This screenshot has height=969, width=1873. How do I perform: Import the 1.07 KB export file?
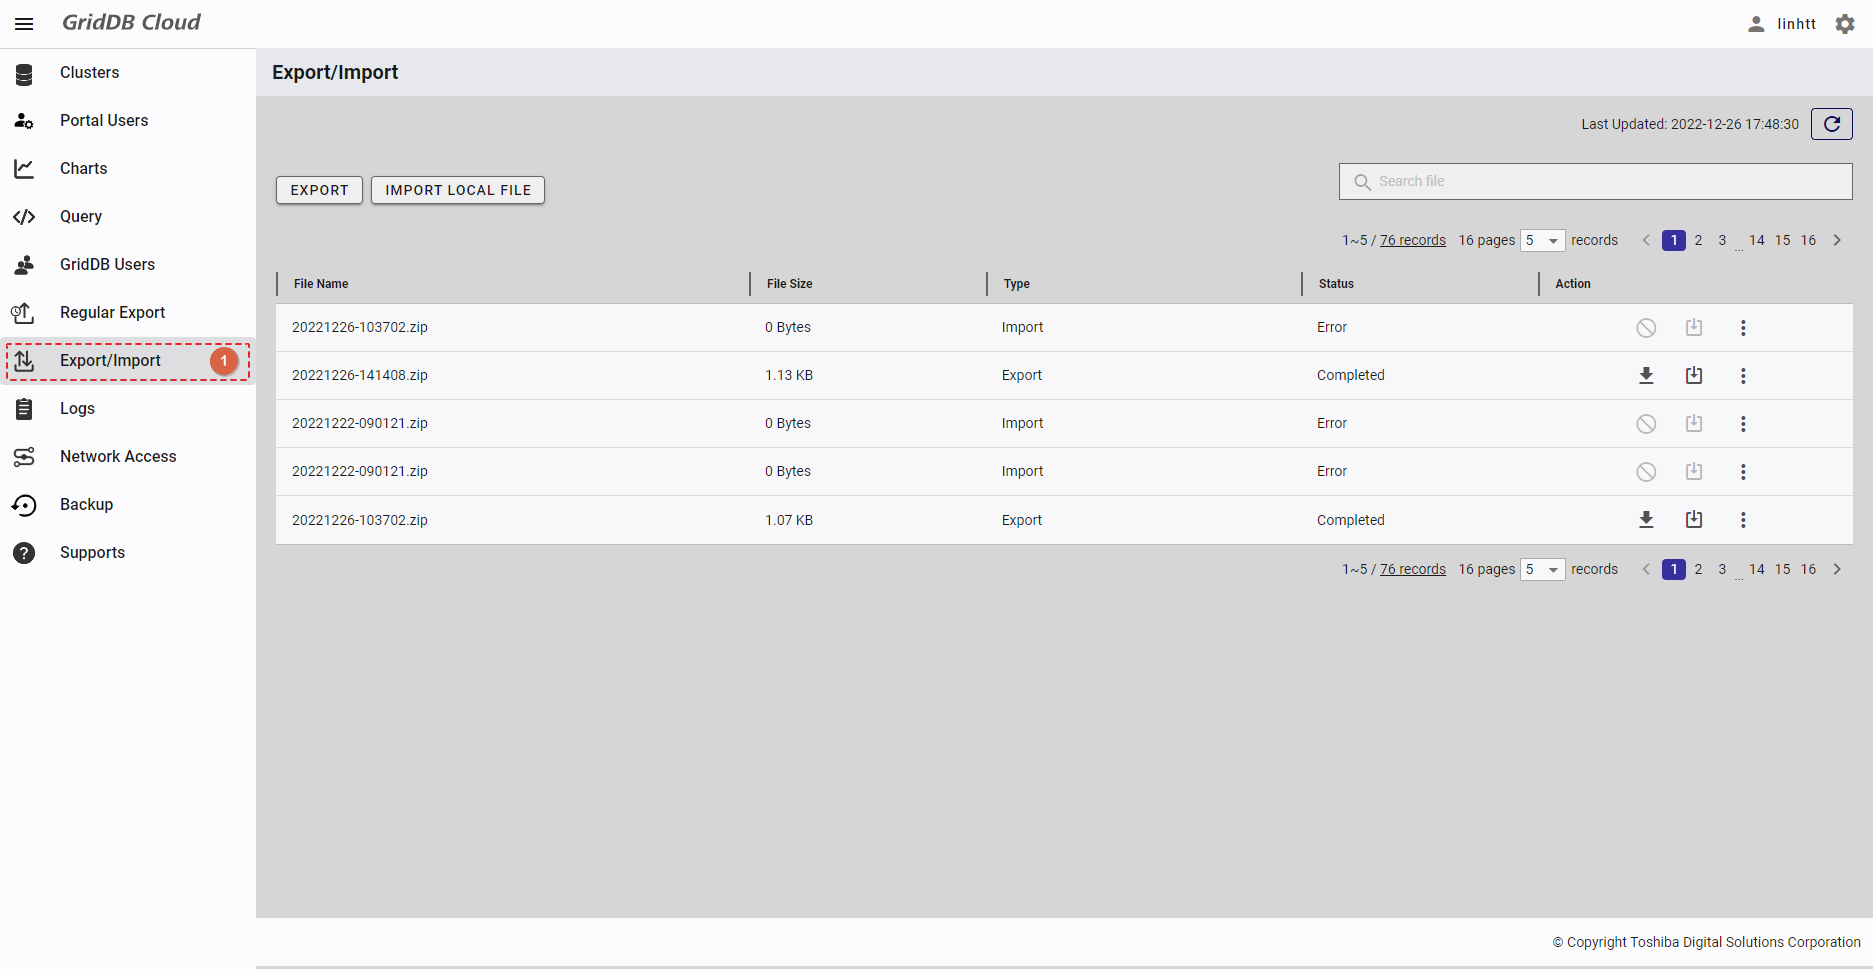pos(1693,520)
